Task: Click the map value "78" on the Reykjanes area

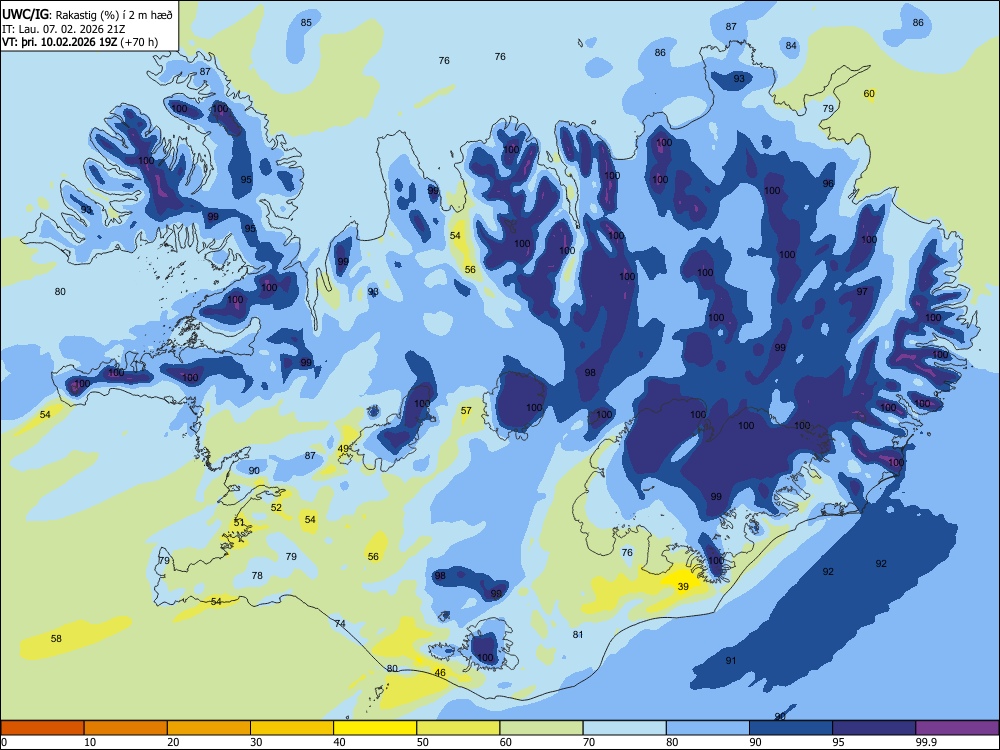Action: (x=257, y=575)
